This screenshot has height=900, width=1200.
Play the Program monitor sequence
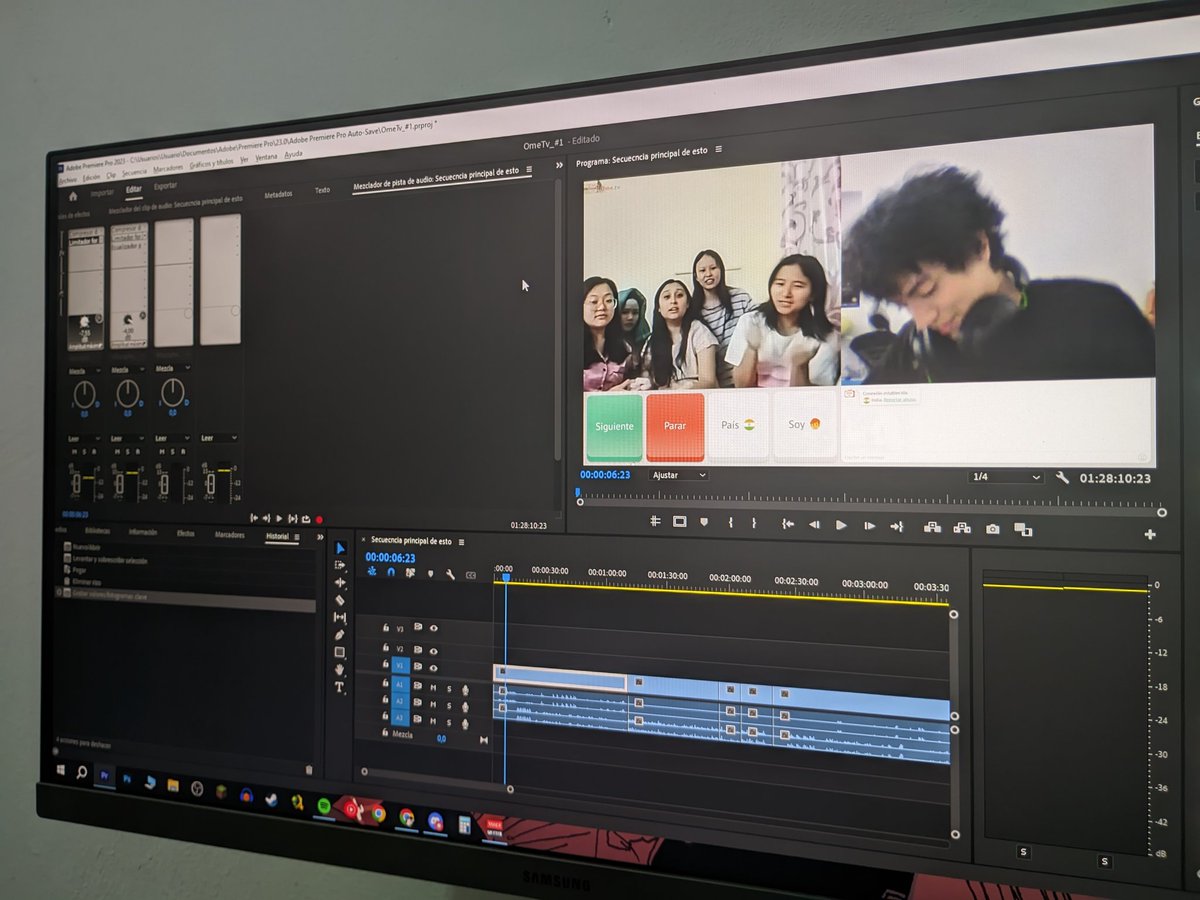click(842, 525)
